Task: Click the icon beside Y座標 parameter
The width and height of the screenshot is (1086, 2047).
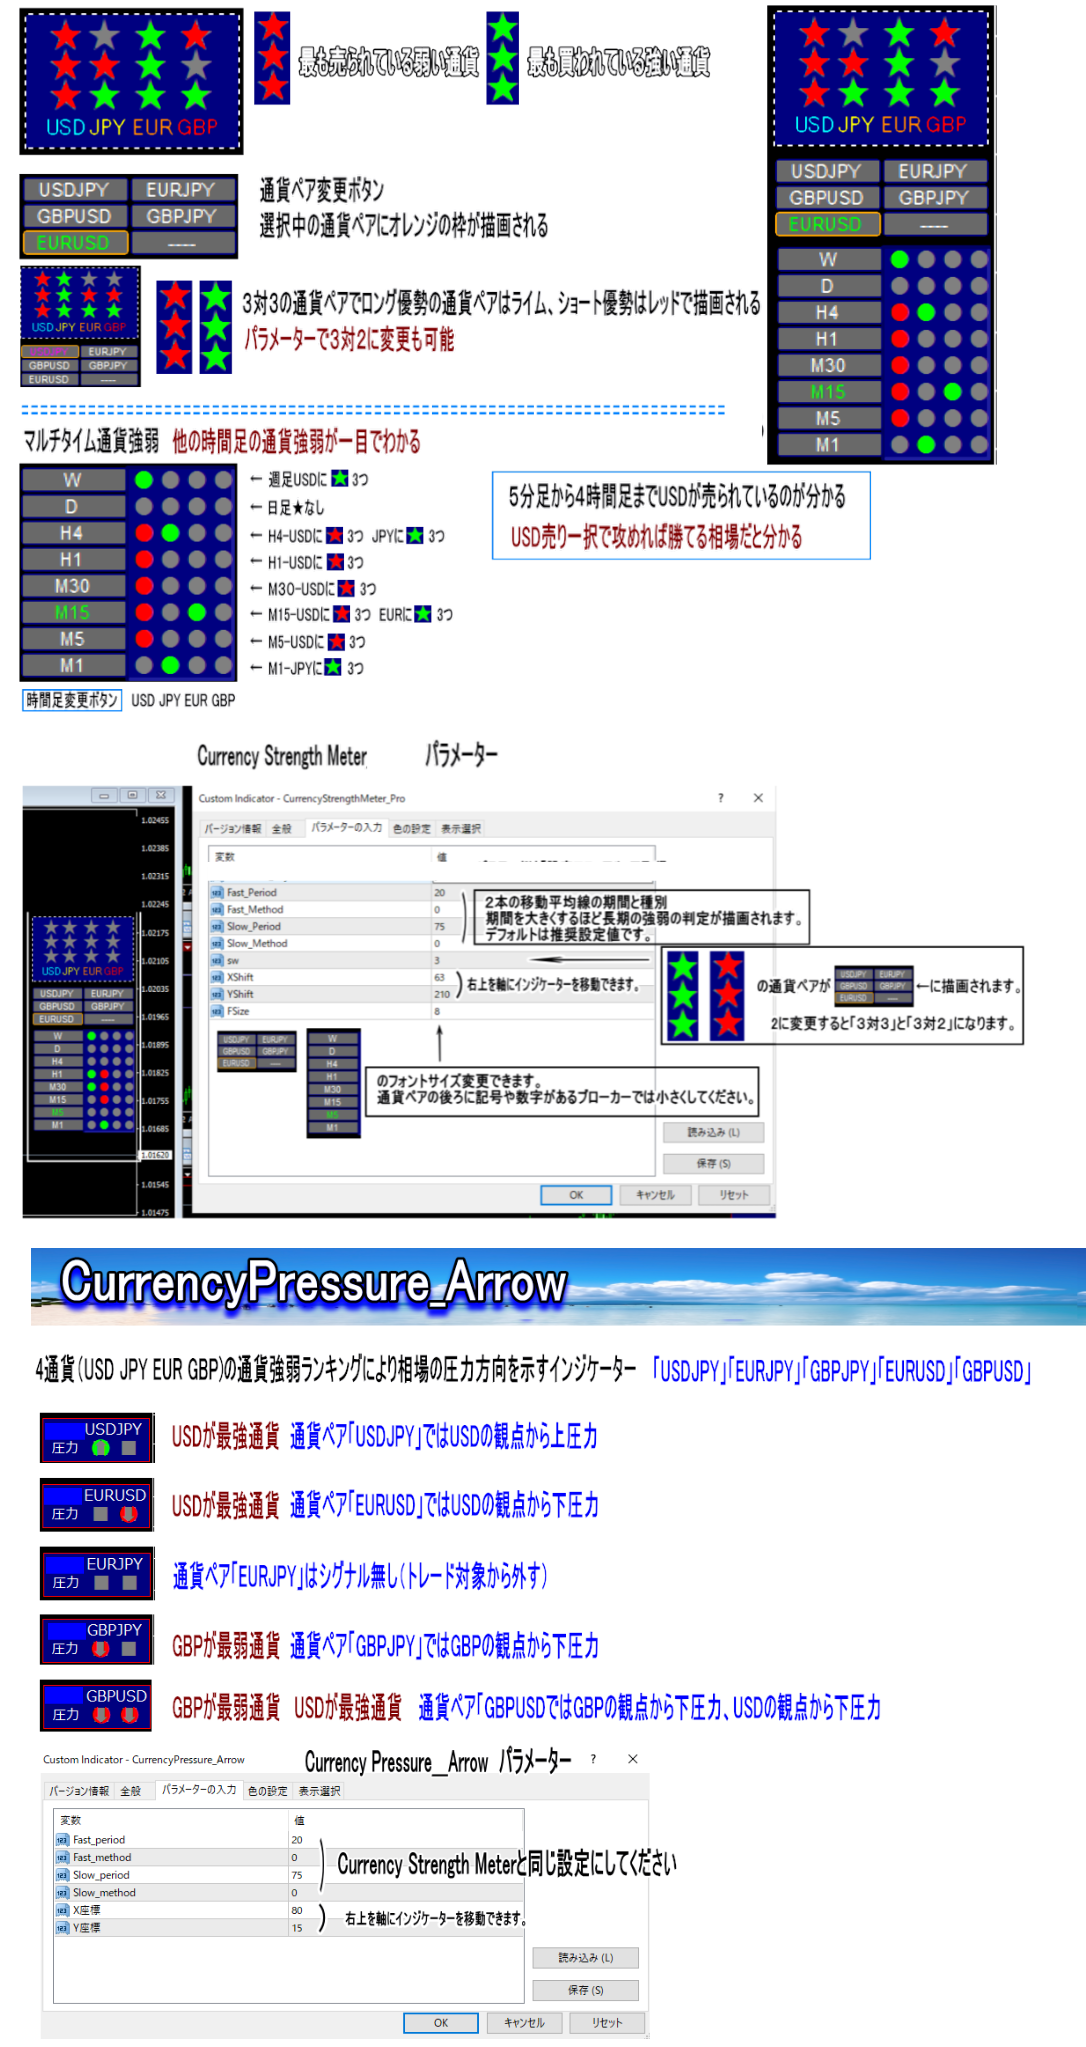Action: click(x=62, y=1927)
